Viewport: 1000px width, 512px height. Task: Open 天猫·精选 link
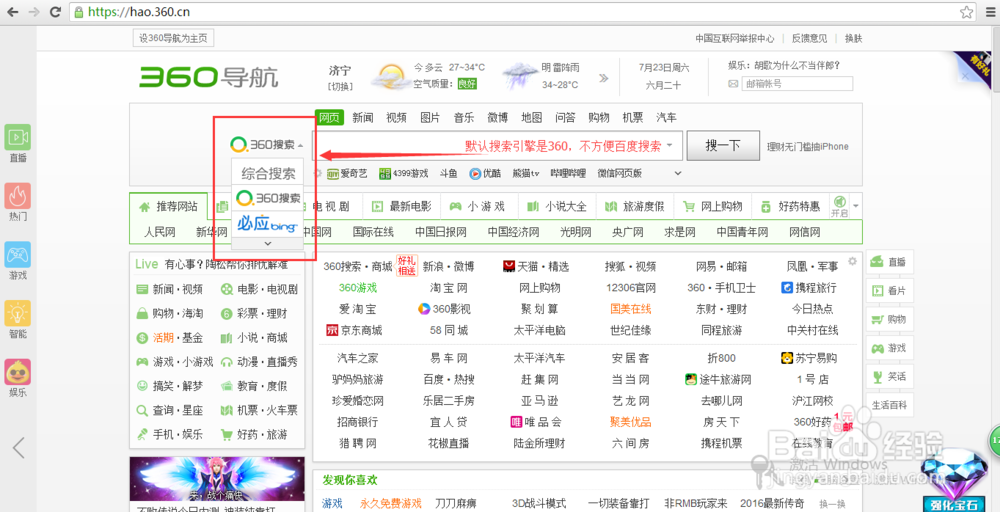point(536,266)
